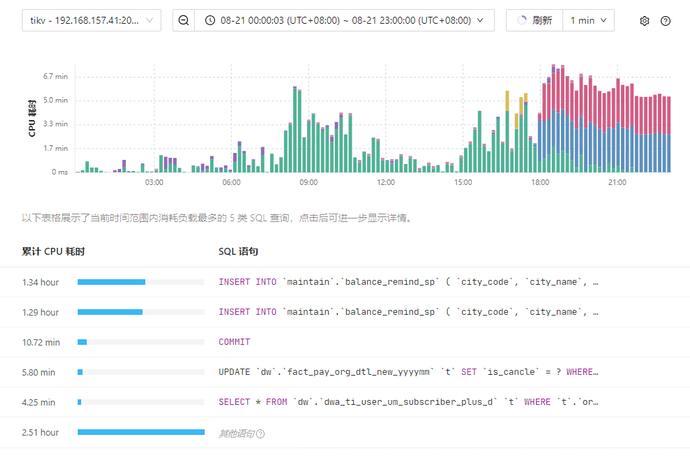Click the tall green bar near 09:00
This screenshot has width=690, height=456.
coord(295,130)
